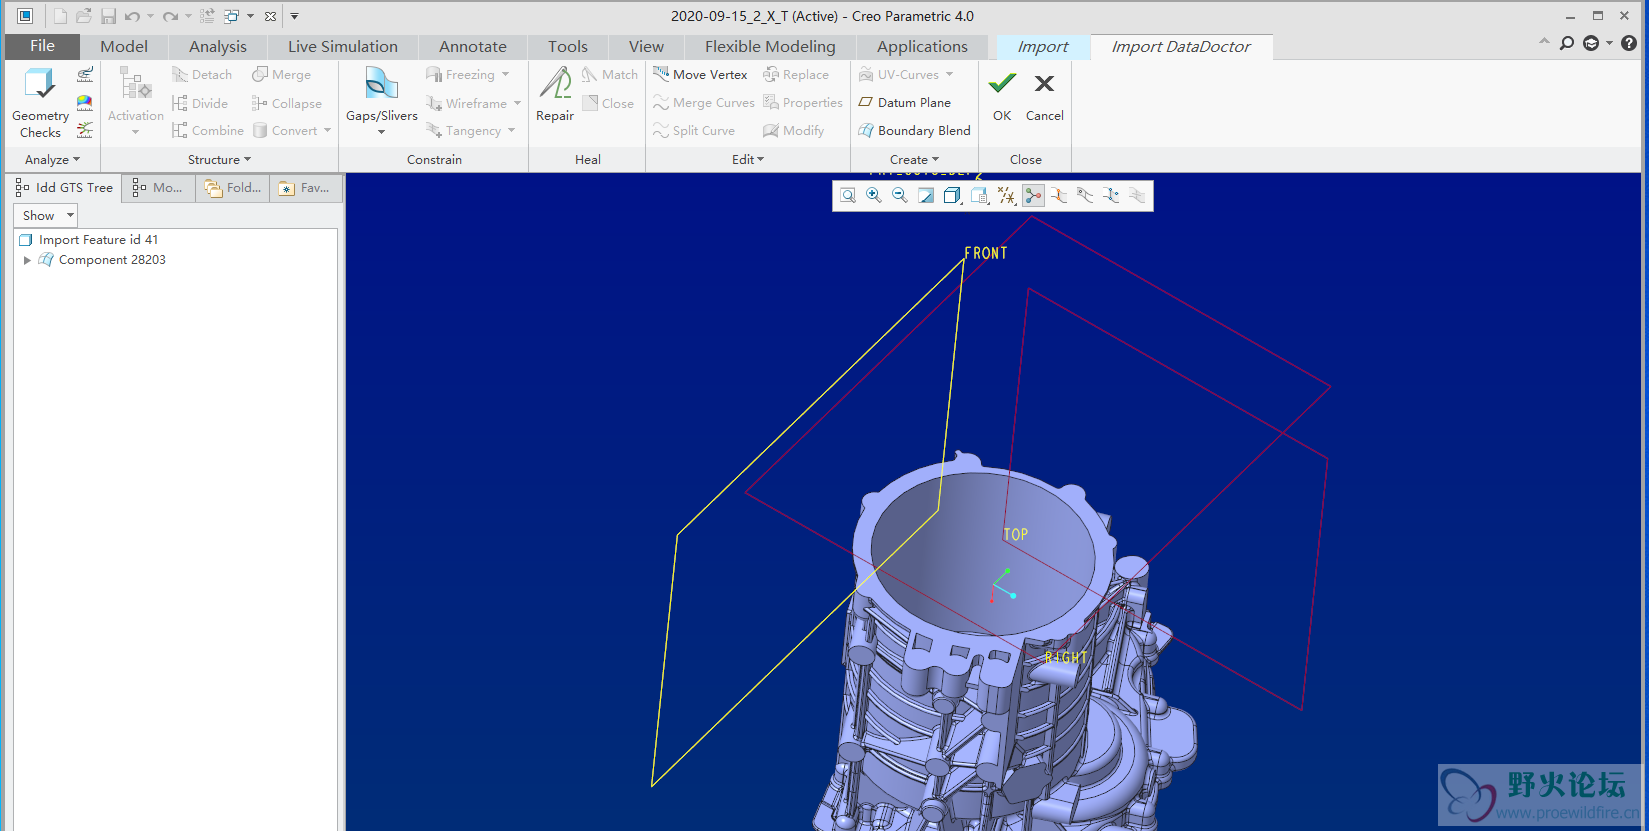
Task: Create a Datum Plane
Action: pos(905,103)
